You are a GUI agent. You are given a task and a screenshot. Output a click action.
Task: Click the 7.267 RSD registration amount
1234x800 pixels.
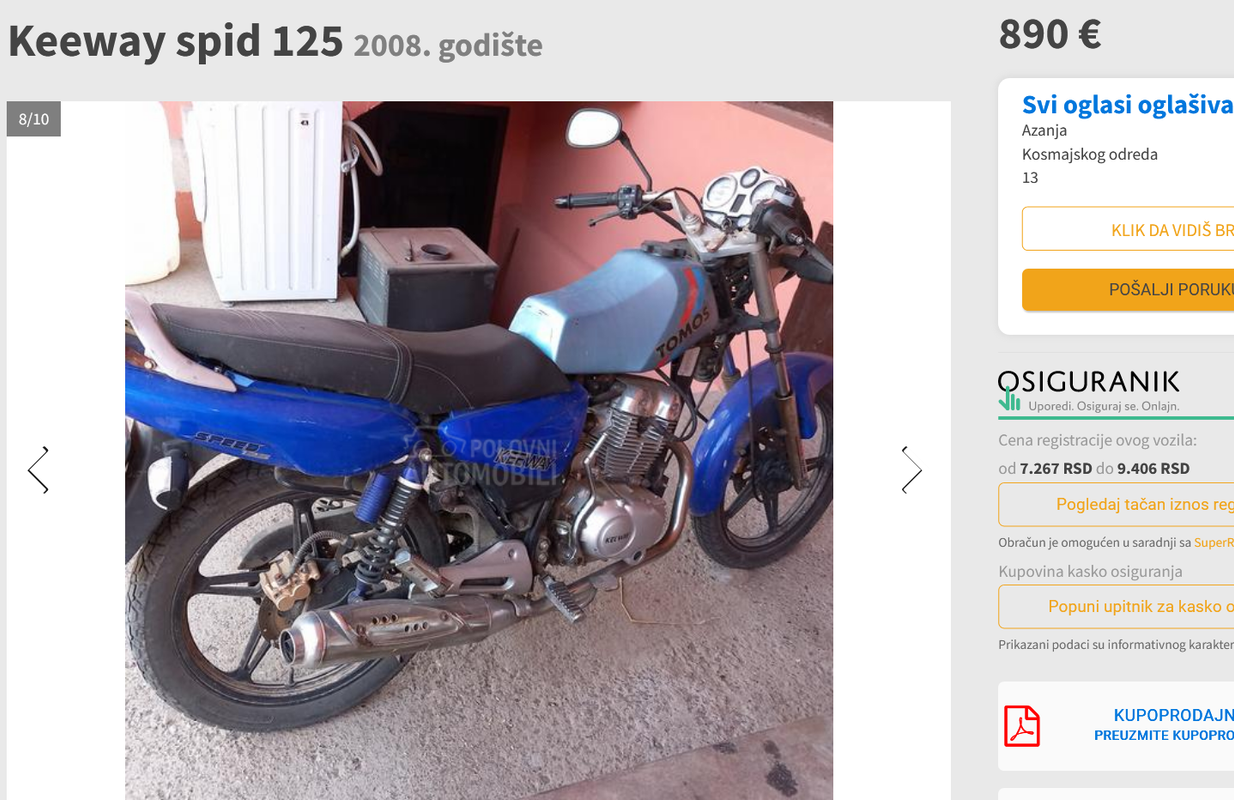pos(1056,468)
